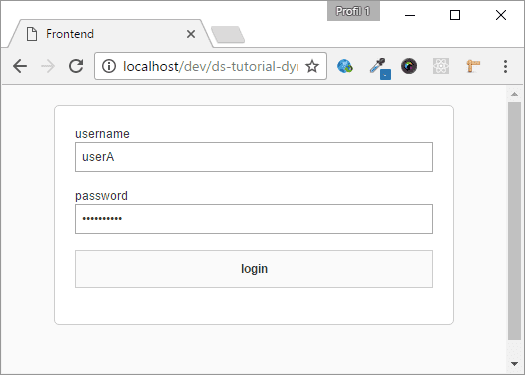Open the Profil 1 profile switcher
Viewport: 525px width, 375px height.
pyautogui.click(x=353, y=11)
